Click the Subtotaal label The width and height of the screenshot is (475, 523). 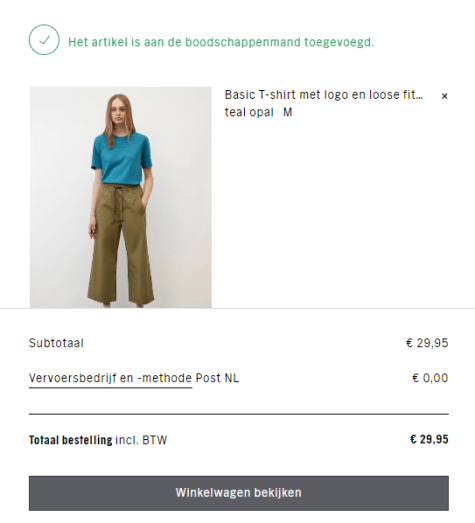click(56, 343)
